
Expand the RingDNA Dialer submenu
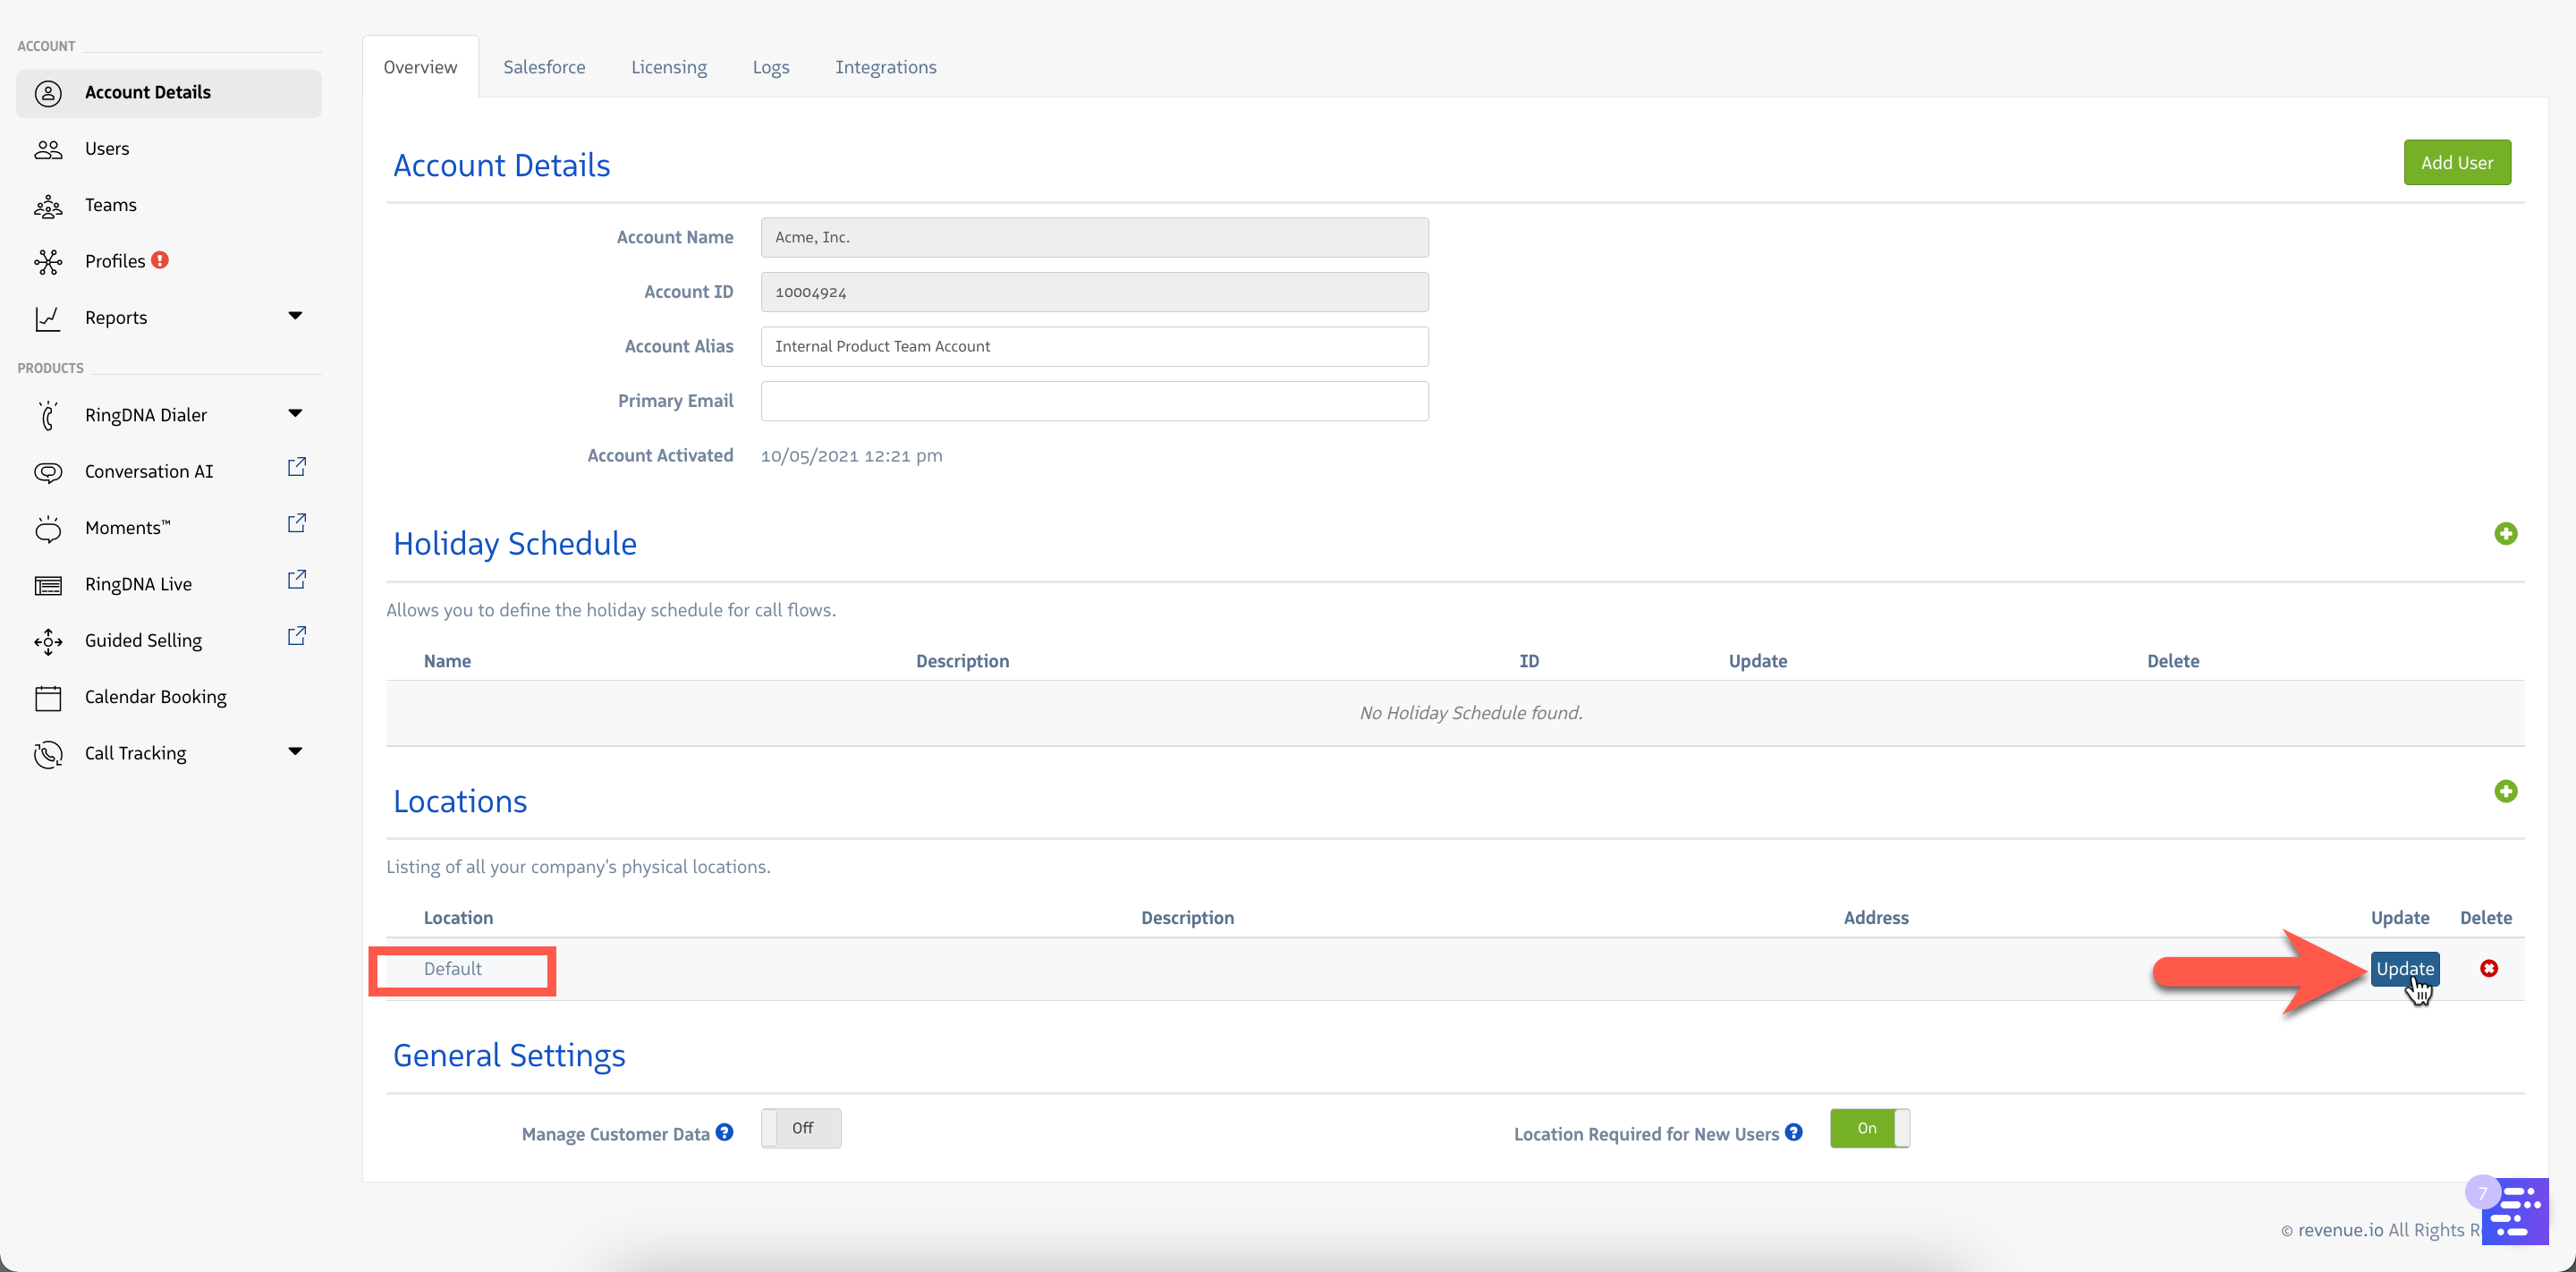(x=295, y=413)
